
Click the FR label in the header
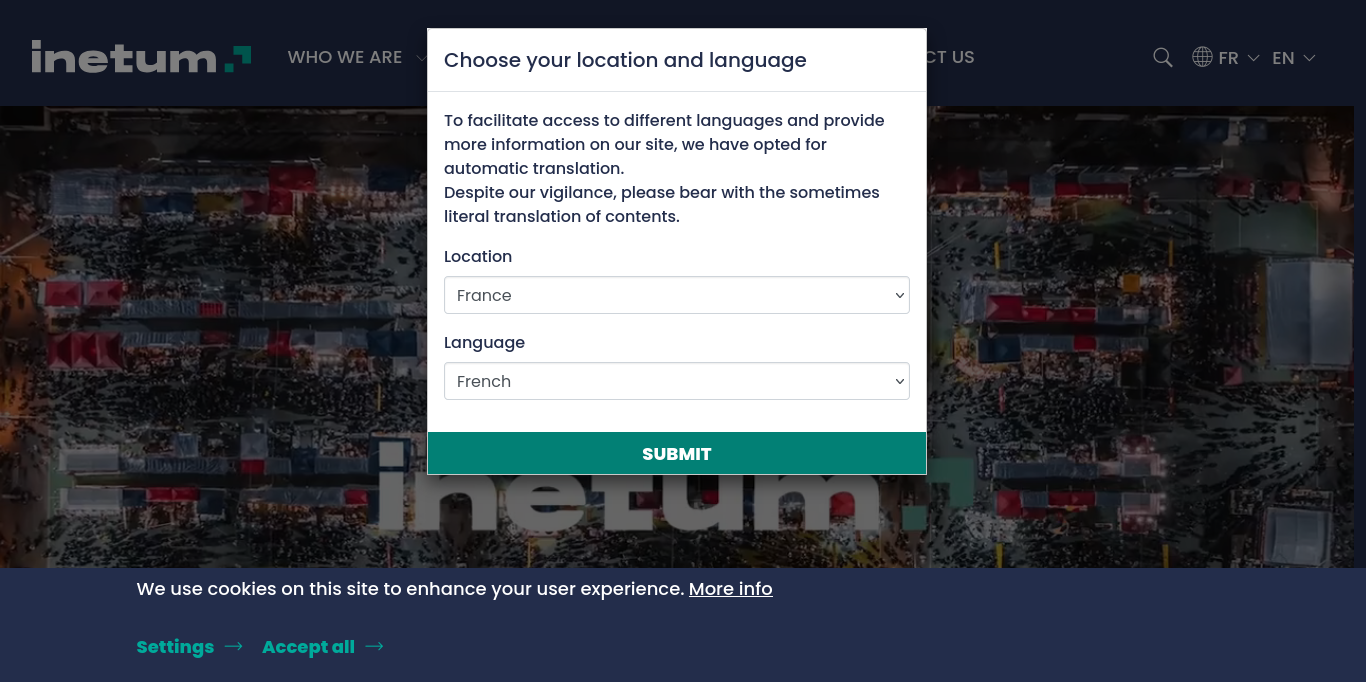[1228, 58]
